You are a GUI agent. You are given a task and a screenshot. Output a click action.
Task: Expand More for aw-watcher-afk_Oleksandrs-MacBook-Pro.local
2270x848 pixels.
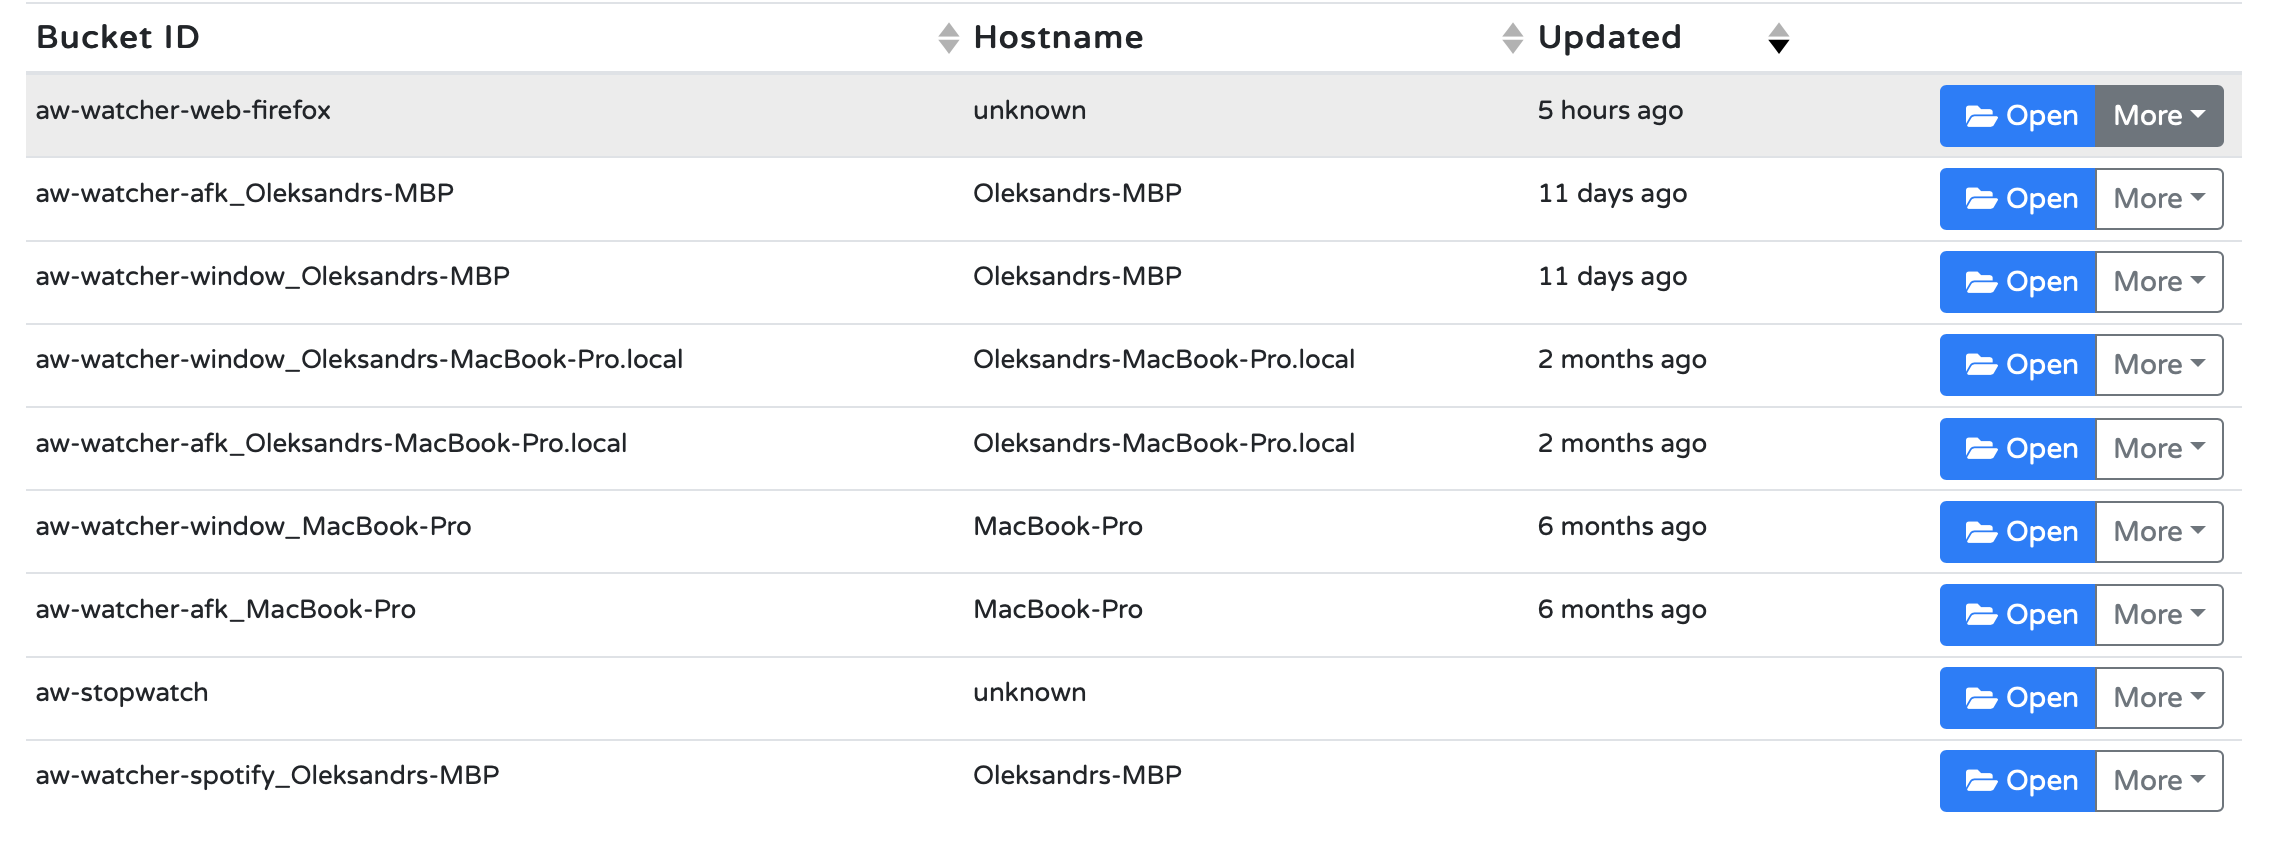coord(2159,449)
